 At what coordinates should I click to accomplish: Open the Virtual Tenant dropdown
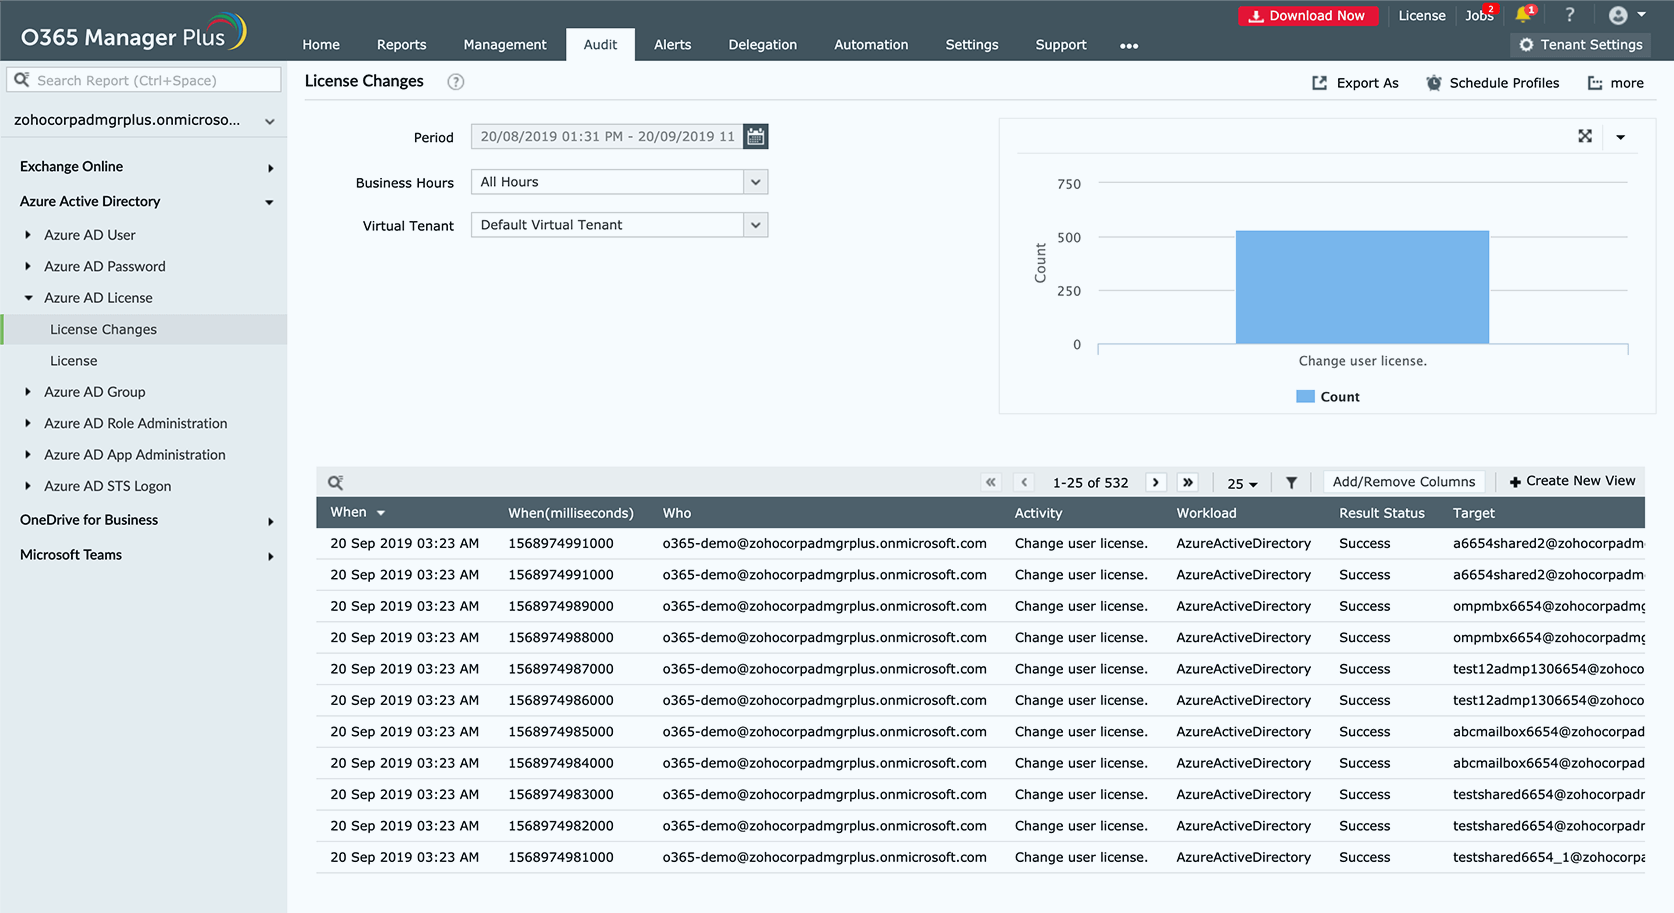(755, 225)
